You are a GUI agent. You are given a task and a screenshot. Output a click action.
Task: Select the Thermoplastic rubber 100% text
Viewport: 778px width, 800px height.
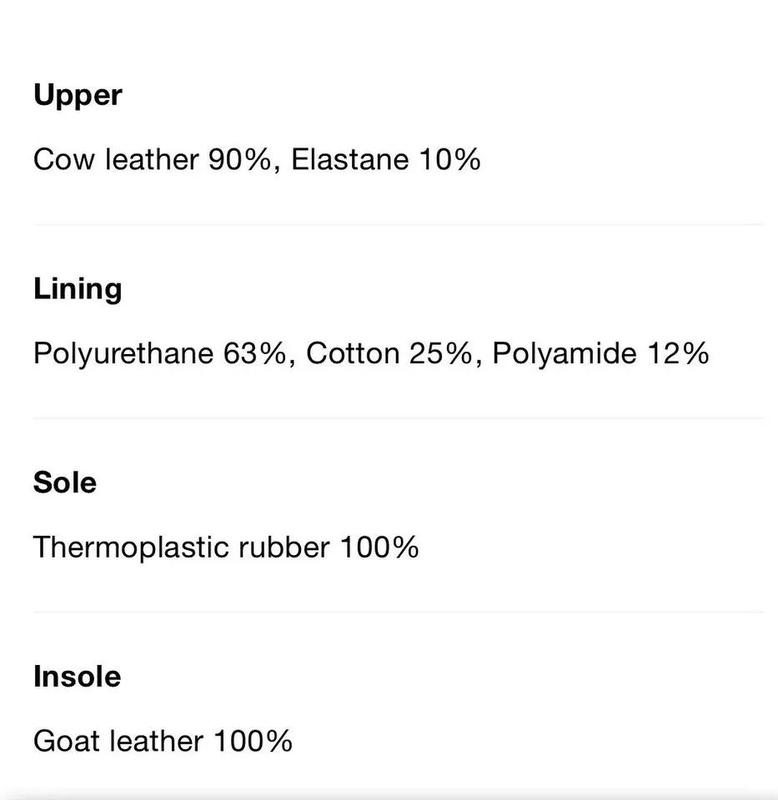click(226, 547)
